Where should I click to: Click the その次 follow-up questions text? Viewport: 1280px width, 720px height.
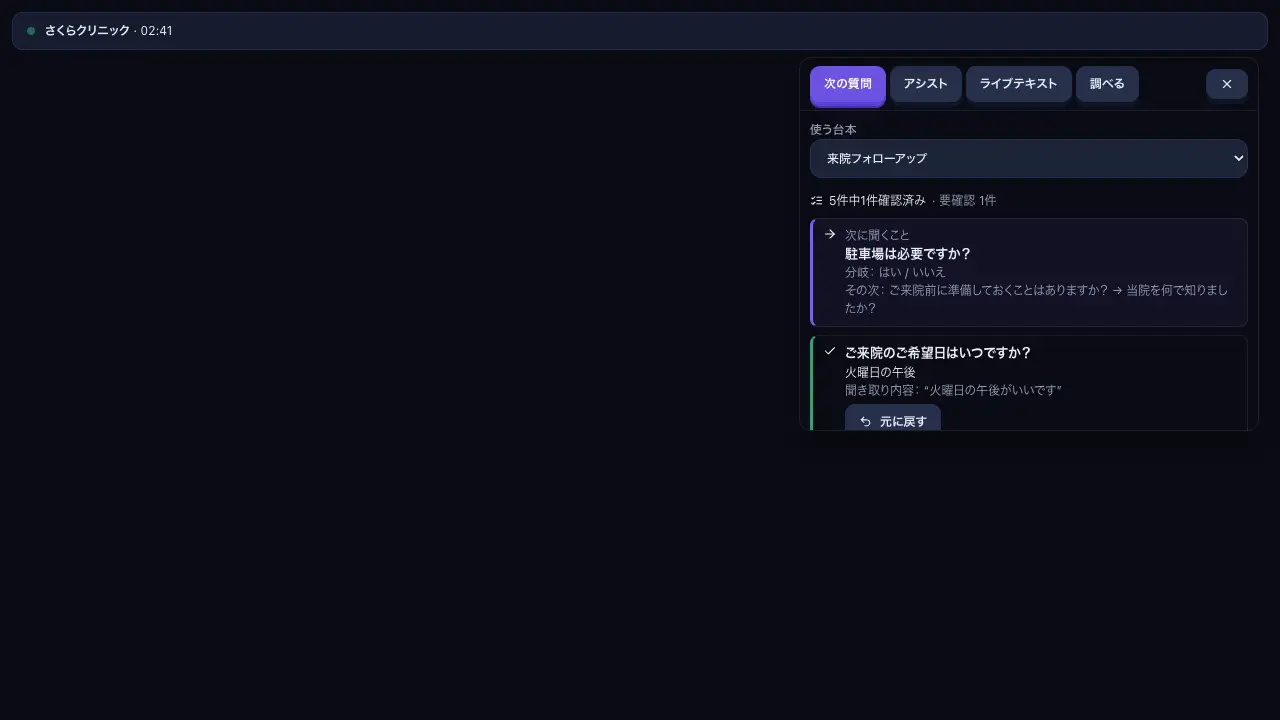pos(1036,299)
